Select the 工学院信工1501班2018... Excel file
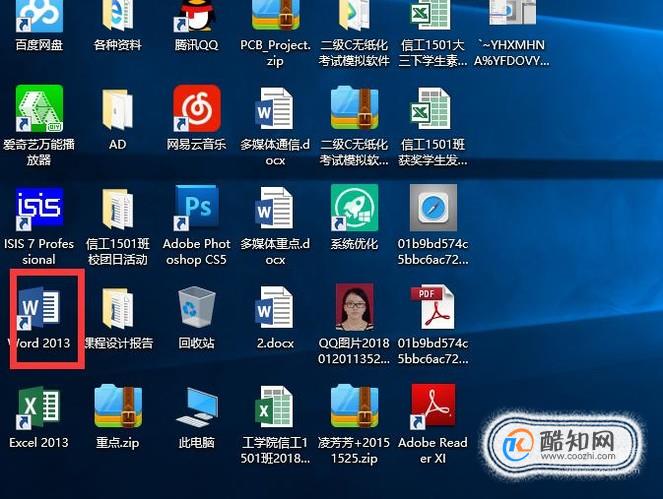This screenshot has height=499, width=663. (x=275, y=407)
